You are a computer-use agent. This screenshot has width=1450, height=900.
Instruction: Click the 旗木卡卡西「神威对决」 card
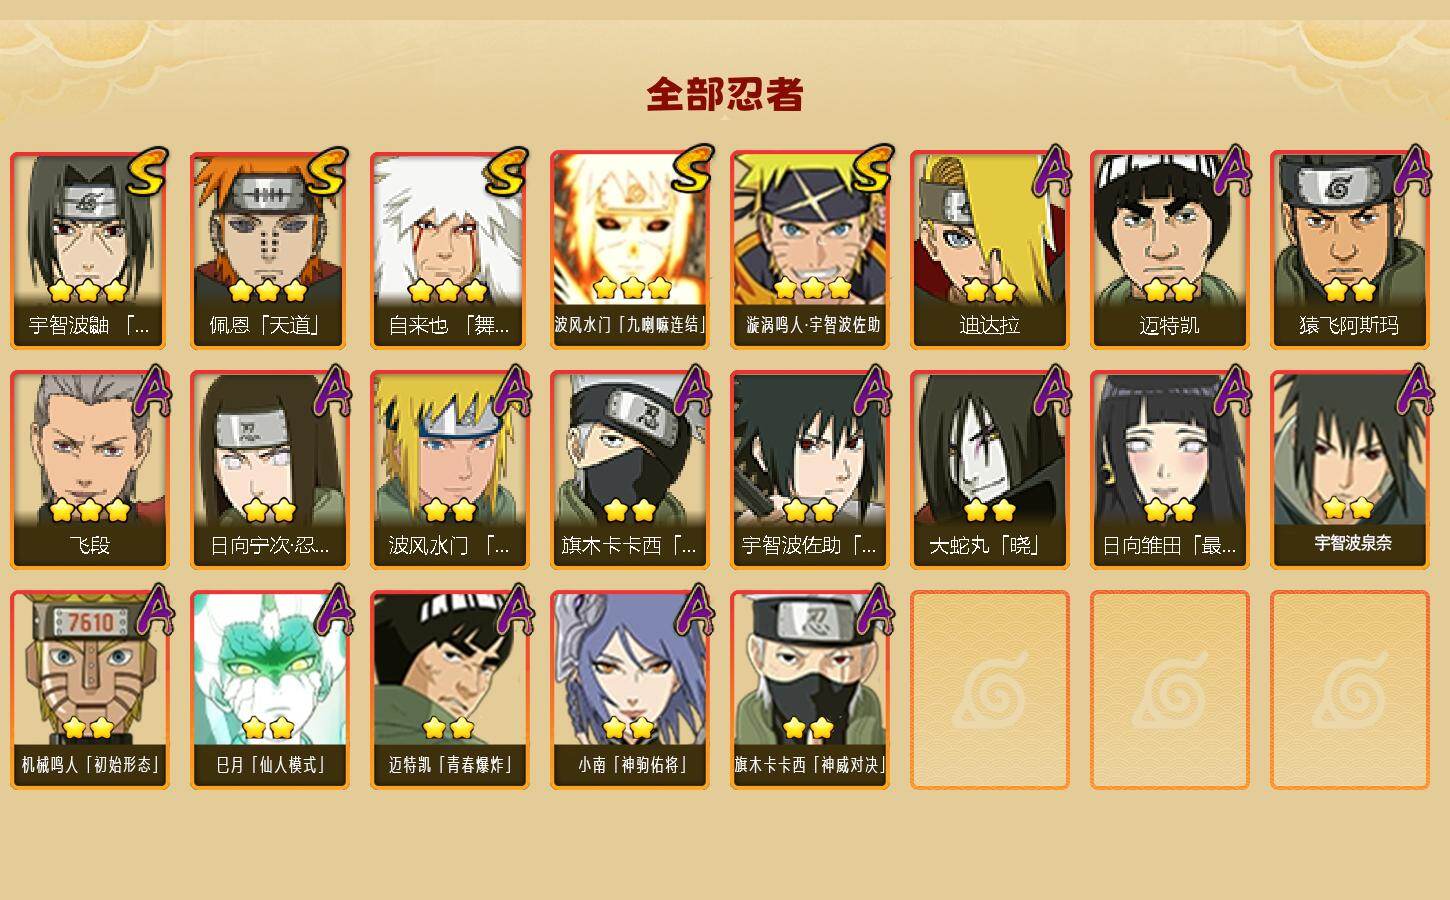coord(809,690)
